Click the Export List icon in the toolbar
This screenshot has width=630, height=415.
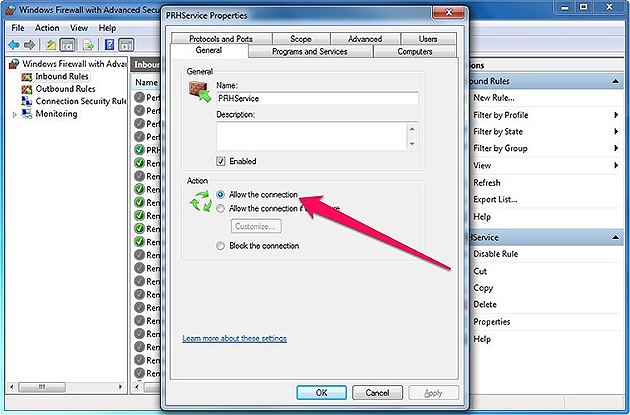[x=87, y=45]
